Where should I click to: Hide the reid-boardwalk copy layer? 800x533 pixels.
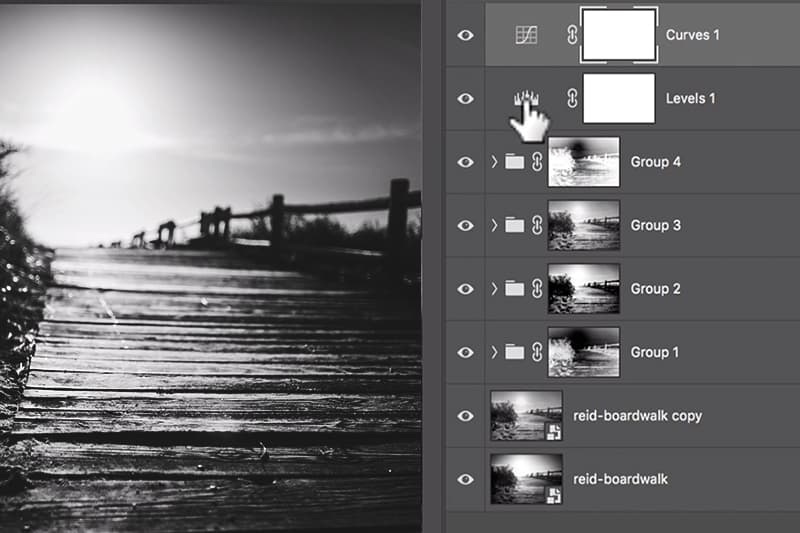coord(465,416)
